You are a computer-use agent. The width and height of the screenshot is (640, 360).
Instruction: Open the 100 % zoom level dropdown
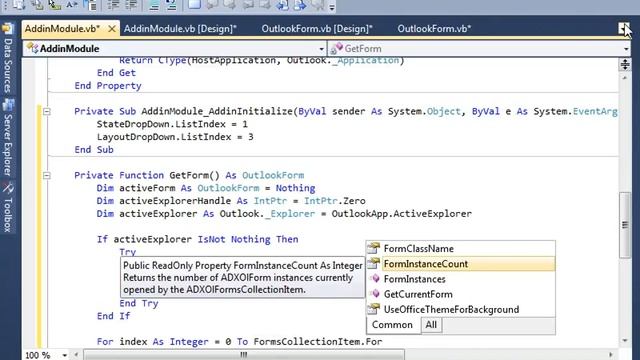click(64, 355)
